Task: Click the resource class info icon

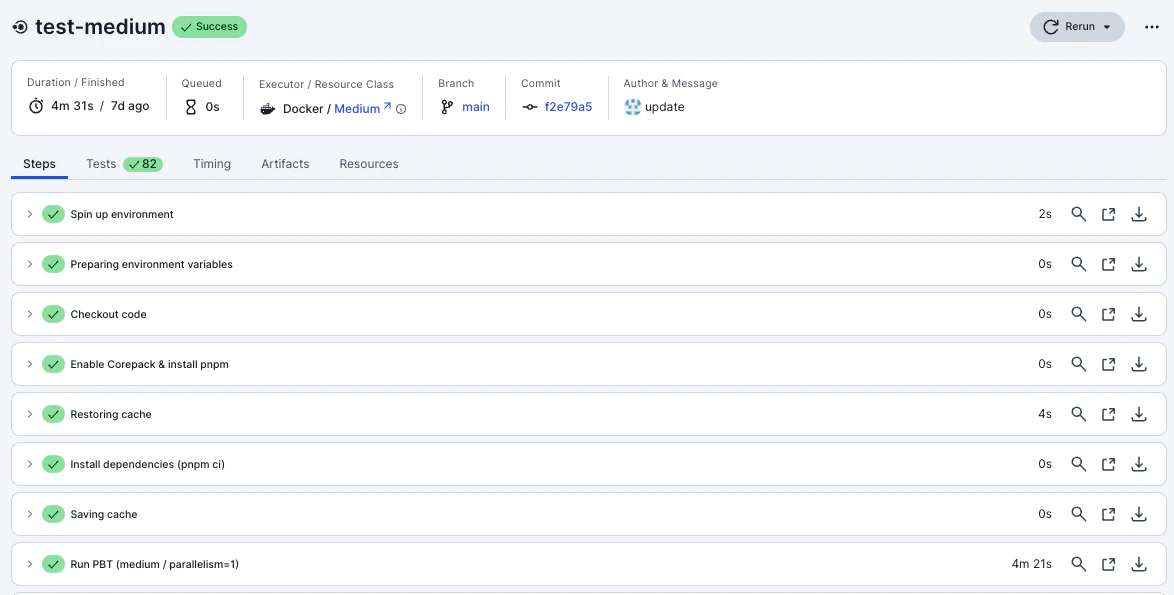Action: pyautogui.click(x=401, y=109)
